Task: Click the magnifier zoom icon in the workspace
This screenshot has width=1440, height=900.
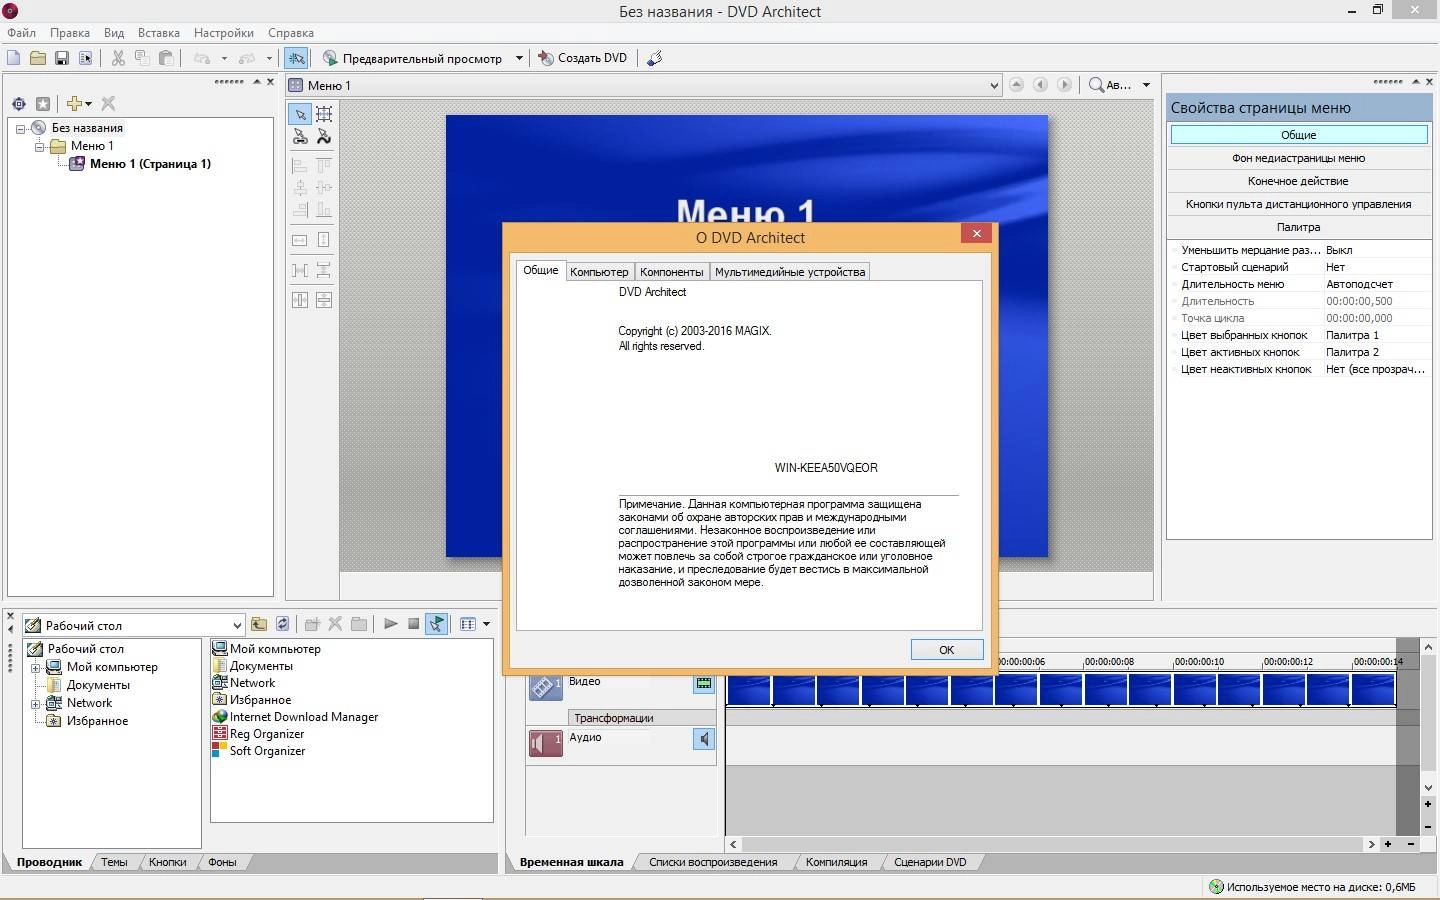Action: (x=1096, y=85)
